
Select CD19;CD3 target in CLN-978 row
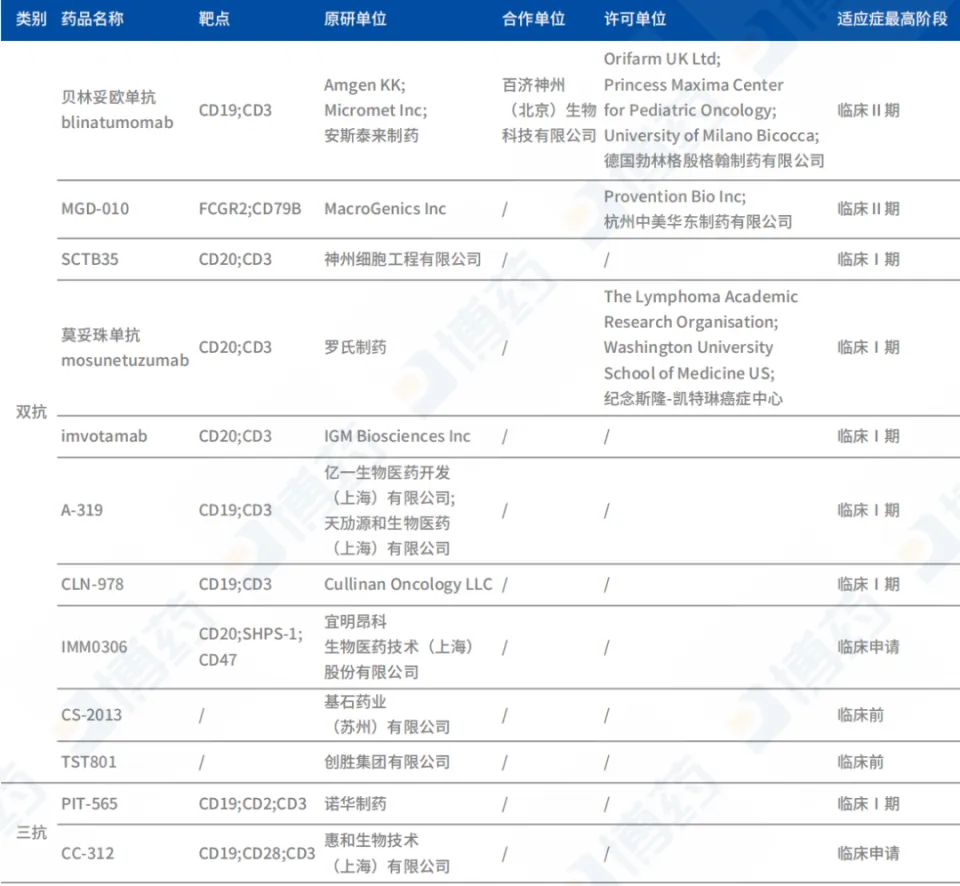pos(235,584)
